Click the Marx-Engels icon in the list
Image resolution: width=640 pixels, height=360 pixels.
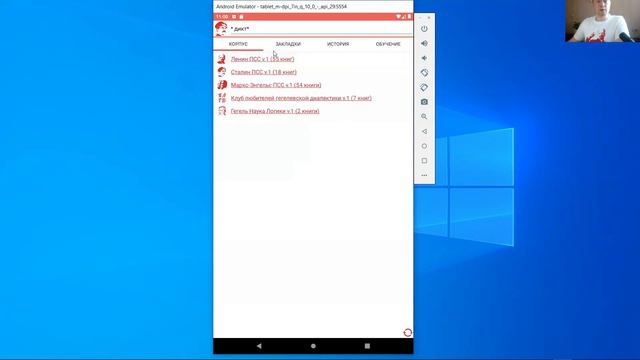(222, 85)
